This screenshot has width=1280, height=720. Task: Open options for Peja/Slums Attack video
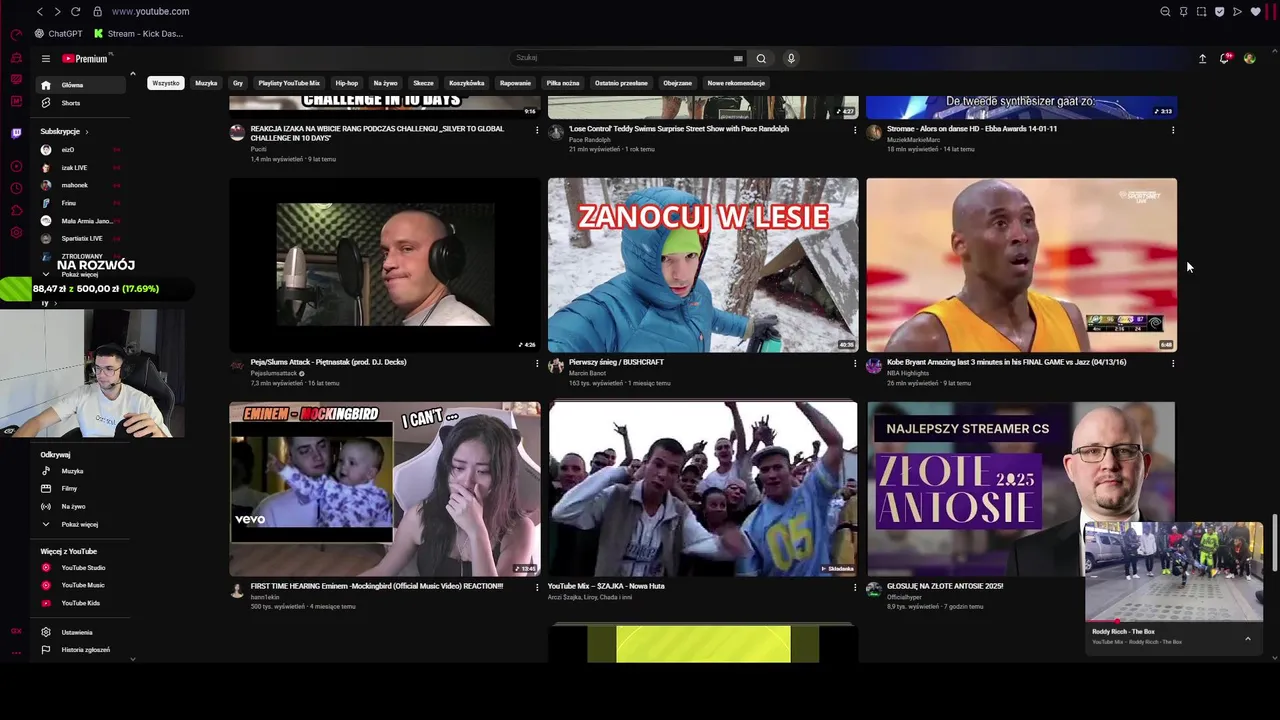[536, 363]
